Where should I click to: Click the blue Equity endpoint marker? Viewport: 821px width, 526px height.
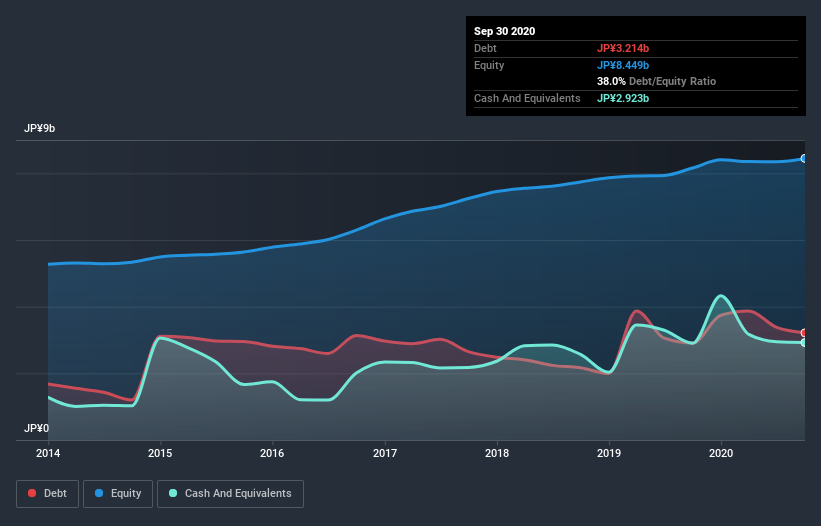coord(804,159)
